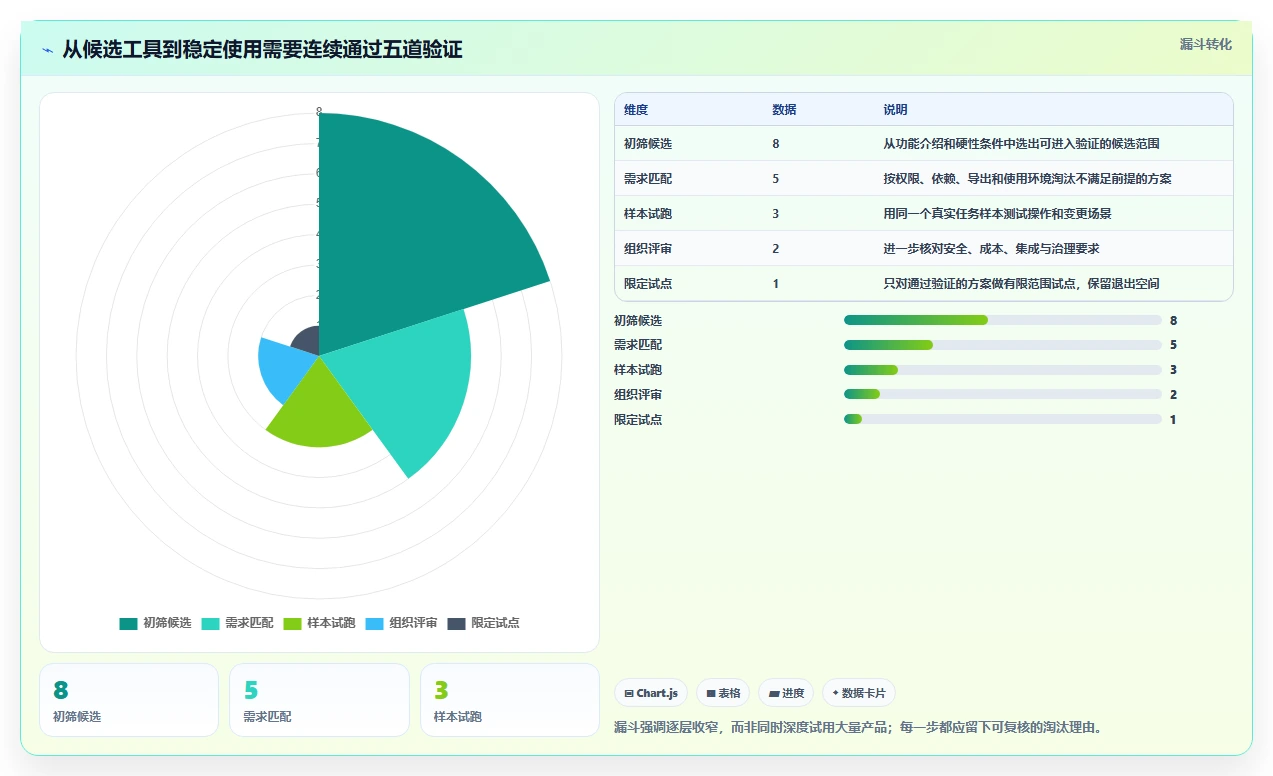This screenshot has height=776, width=1273.
Task: Click the 组织评审 progress bar
Action: click(1003, 395)
